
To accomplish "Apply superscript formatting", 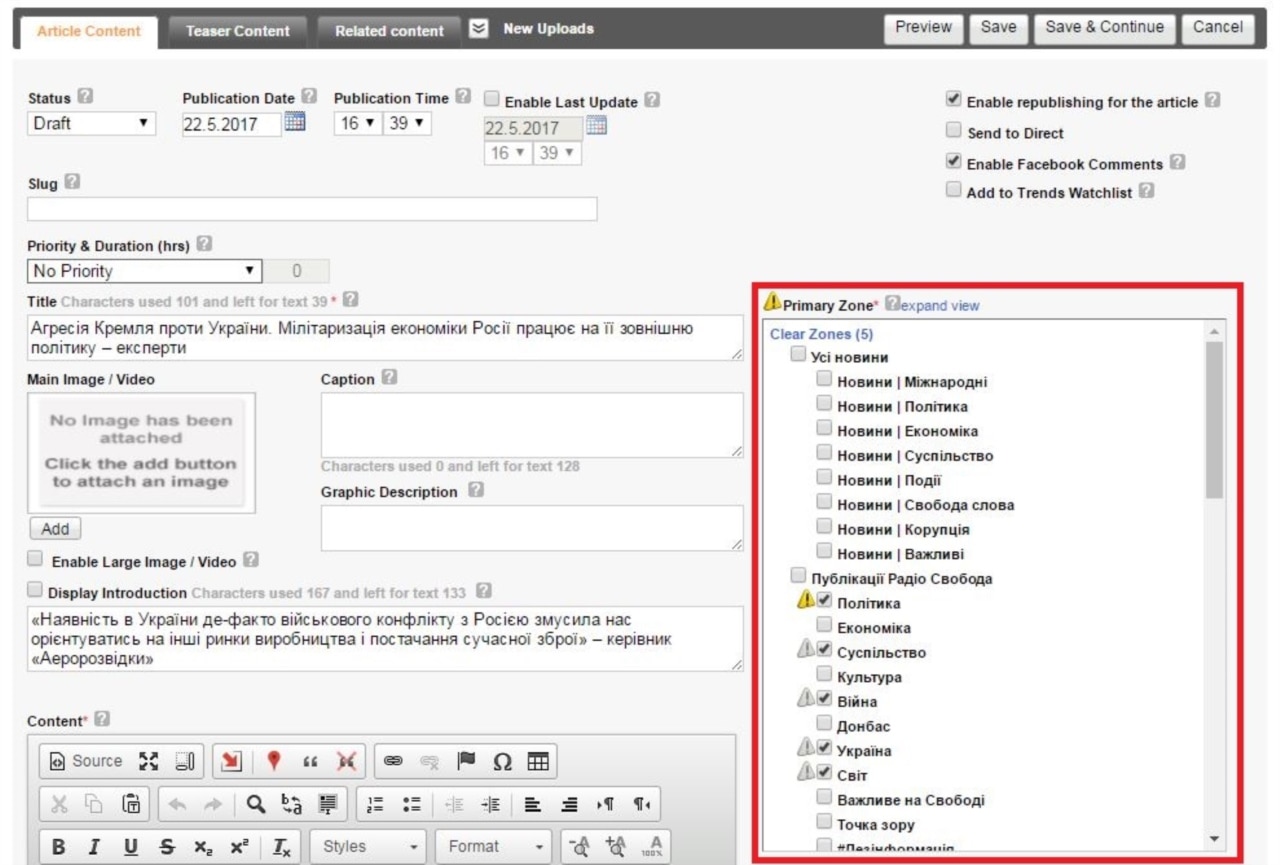I will click(238, 847).
